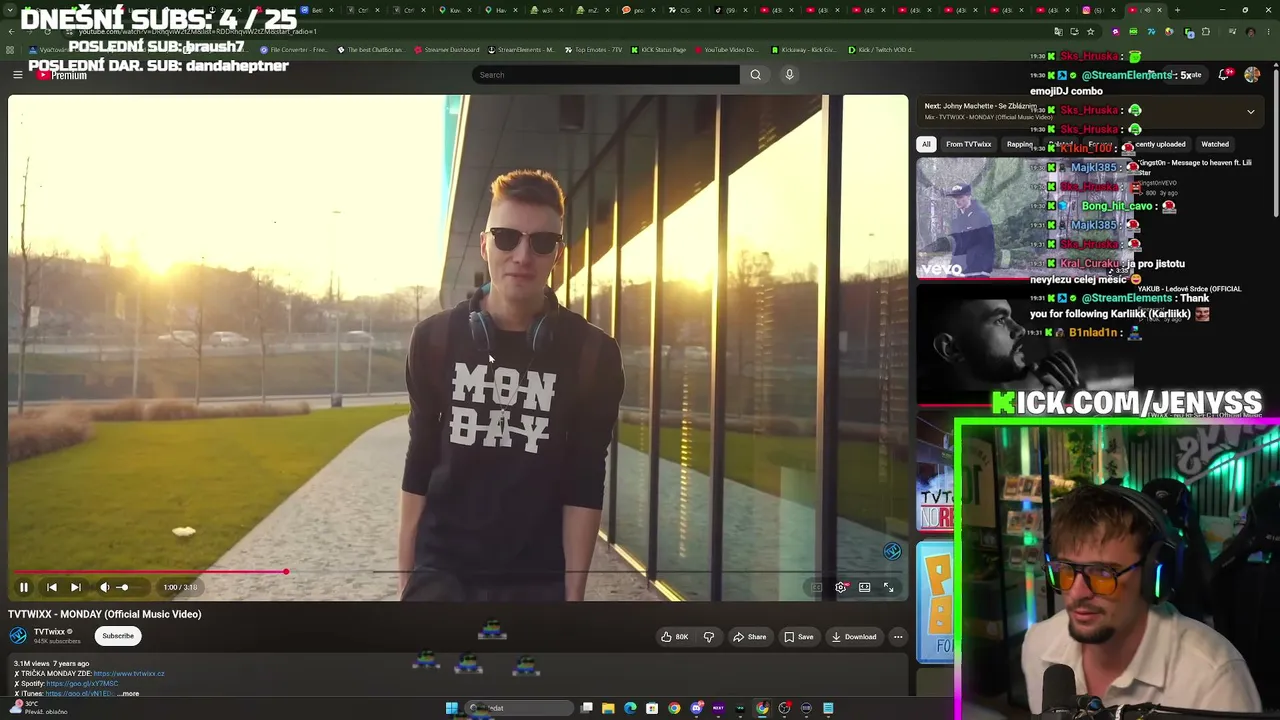Open Task View on the taskbar
1280x720 pixels.
pos(586,708)
